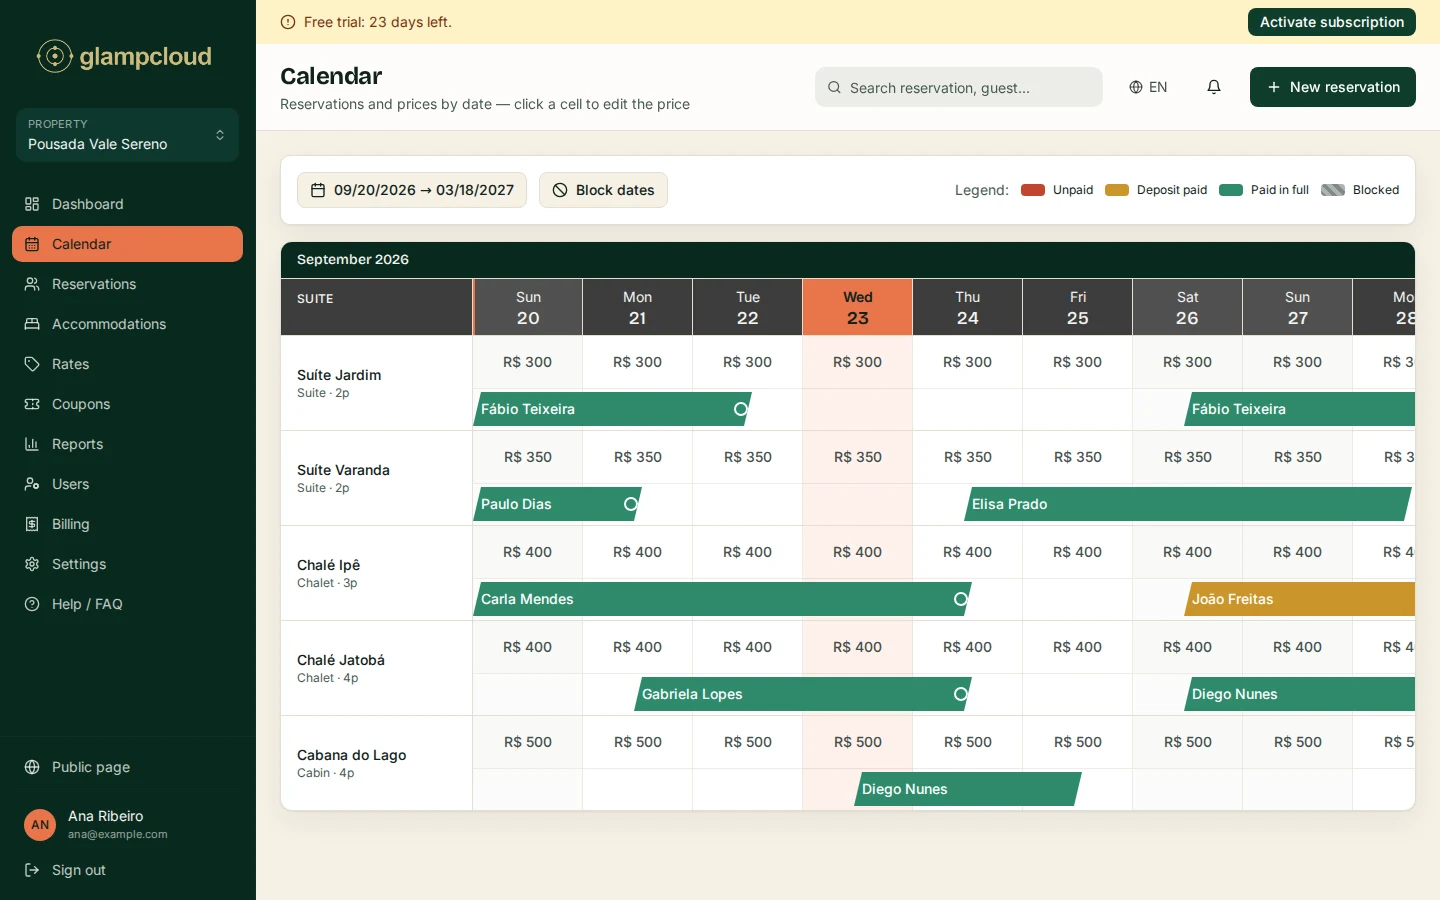Screen dimensions: 1440x900
Task: Click the Users icon in sidebar
Action: [32, 484]
